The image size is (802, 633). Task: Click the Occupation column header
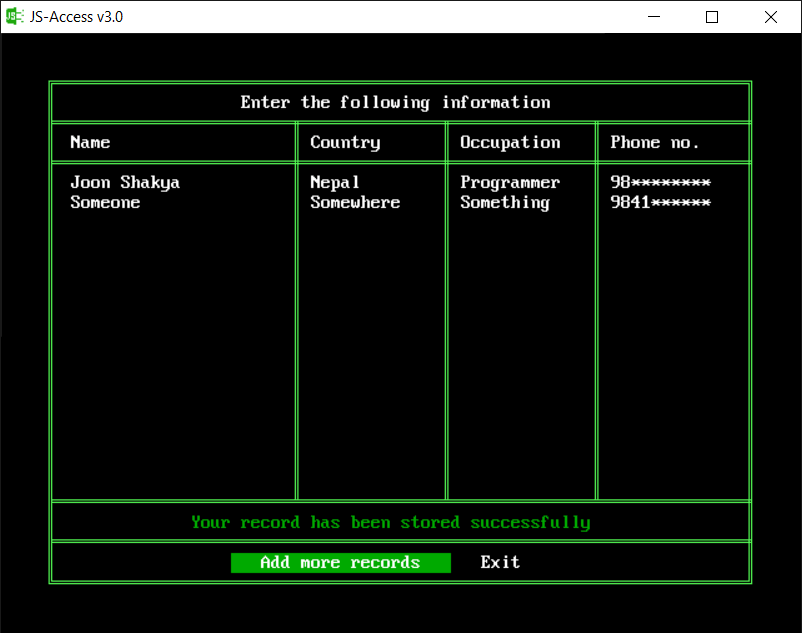tap(510, 142)
